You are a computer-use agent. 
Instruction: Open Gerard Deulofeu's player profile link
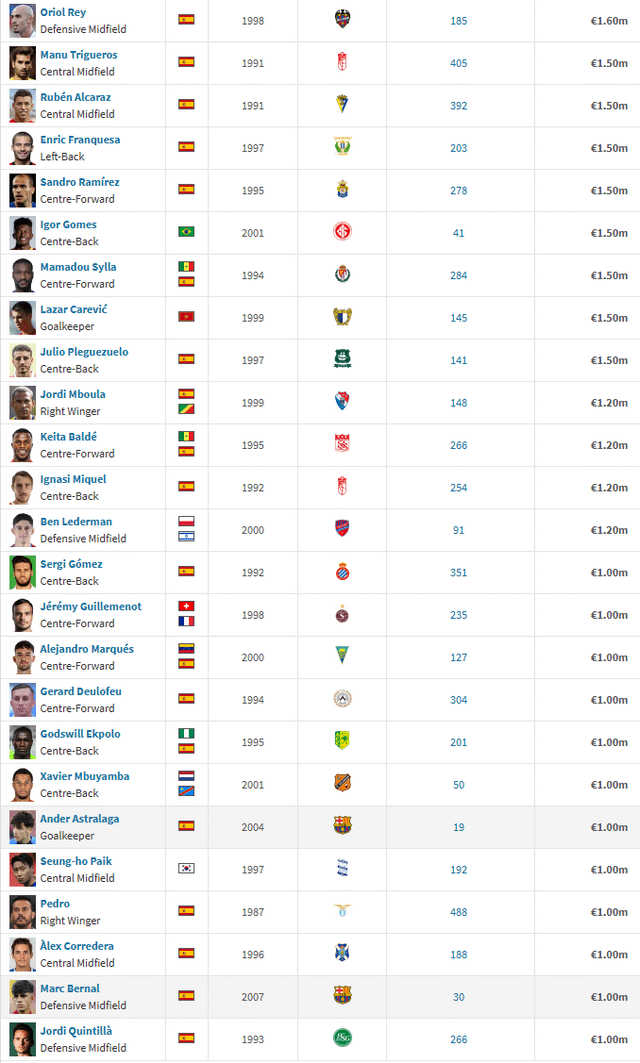point(81,691)
